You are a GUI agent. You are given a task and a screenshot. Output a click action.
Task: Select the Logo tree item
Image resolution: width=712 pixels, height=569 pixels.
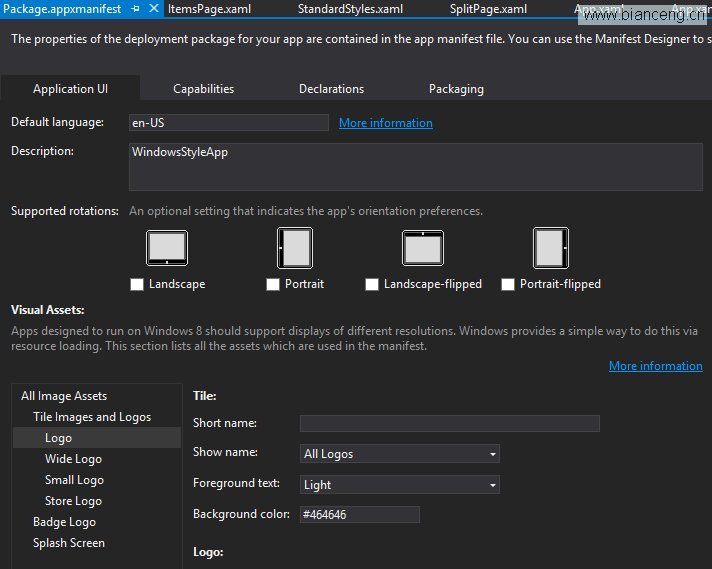point(97,438)
